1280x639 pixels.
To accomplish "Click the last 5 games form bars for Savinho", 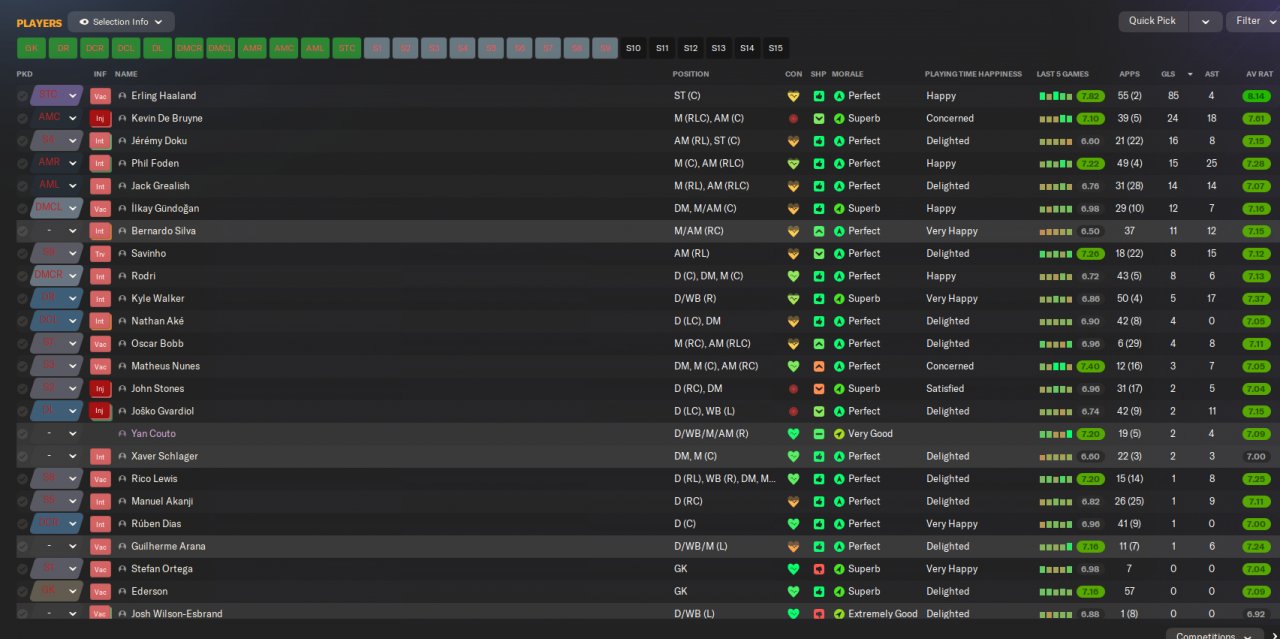I will tap(1056, 253).
